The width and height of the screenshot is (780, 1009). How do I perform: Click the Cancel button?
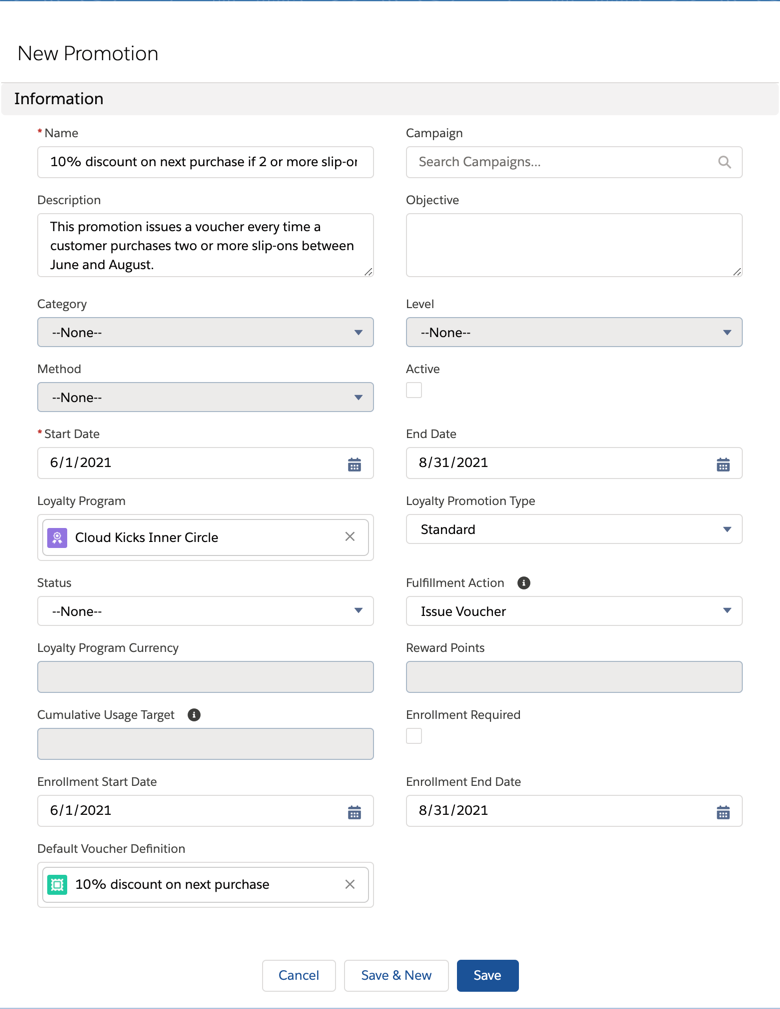tap(298, 975)
